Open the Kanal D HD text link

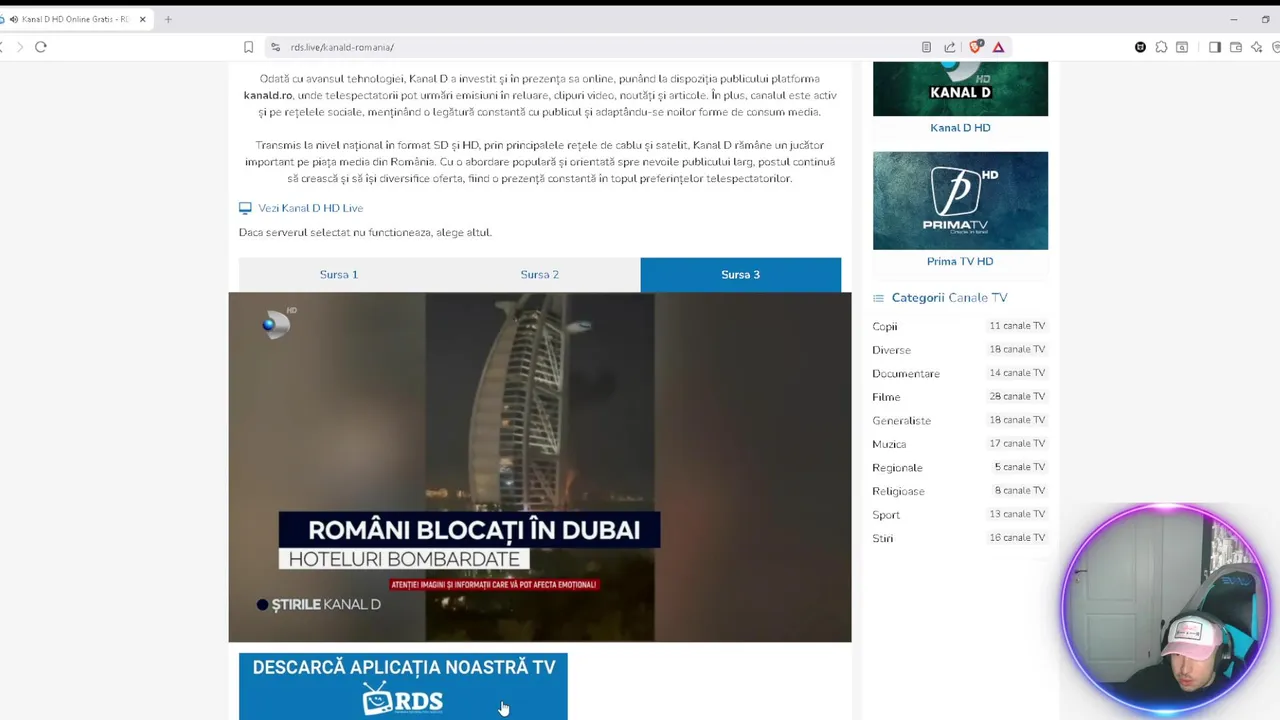coord(960,128)
